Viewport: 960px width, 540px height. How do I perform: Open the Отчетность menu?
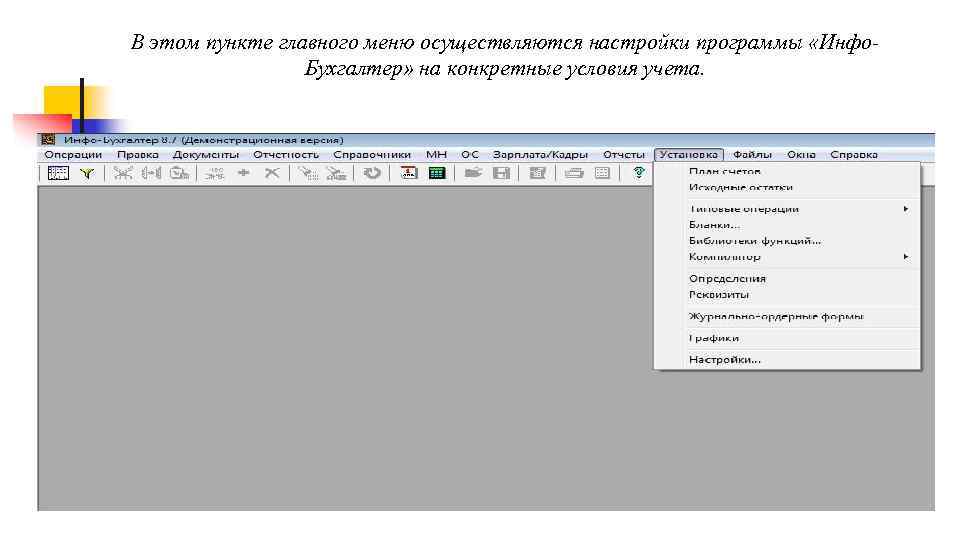click(x=286, y=155)
